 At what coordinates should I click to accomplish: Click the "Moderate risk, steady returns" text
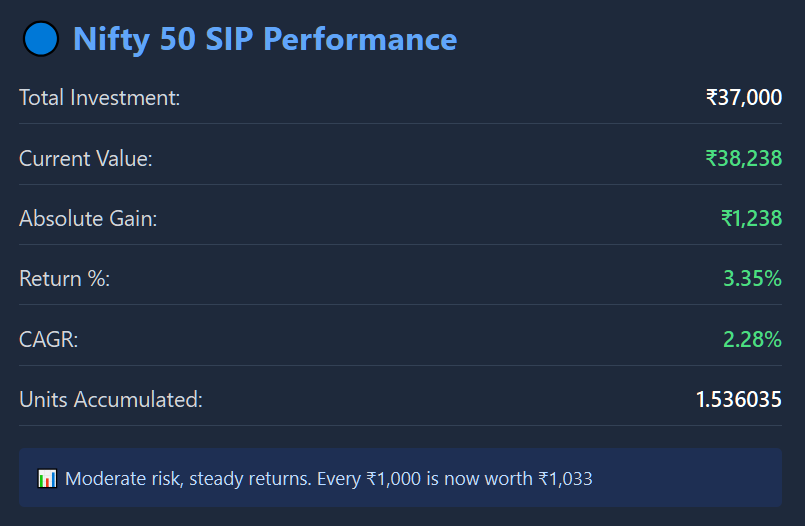188,479
